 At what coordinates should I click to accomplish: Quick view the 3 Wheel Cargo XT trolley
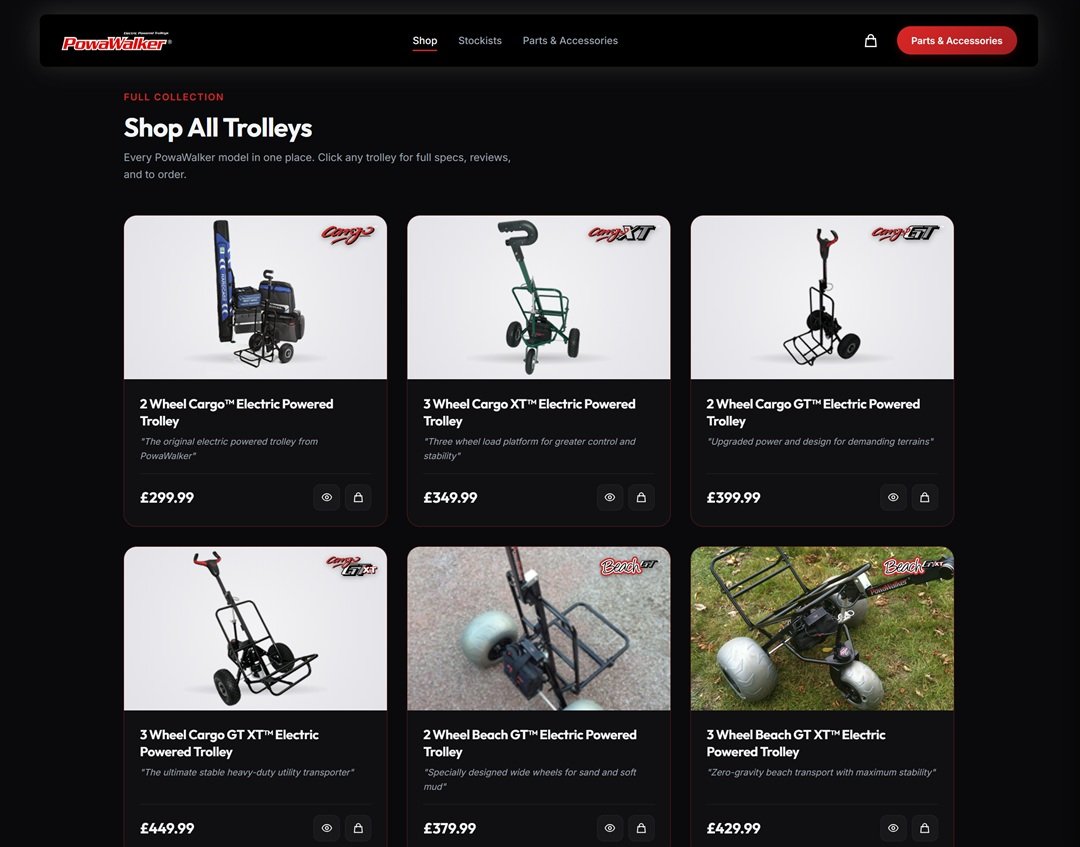coord(610,497)
